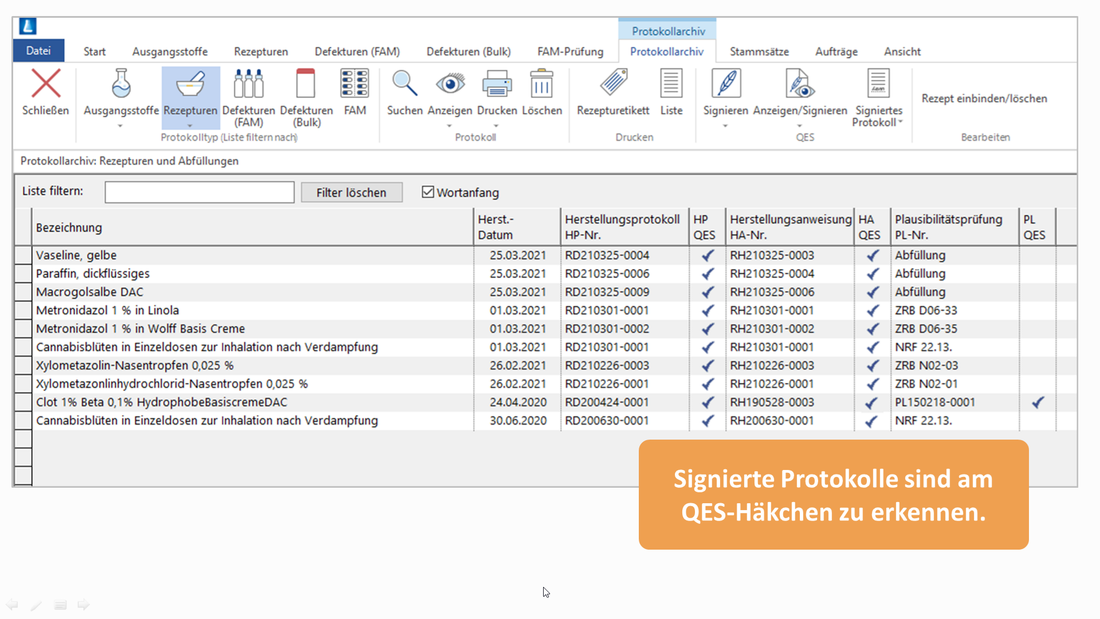The image size is (1100, 619).
Task: Click the Schließen red X icon
Action: [x=45, y=85]
